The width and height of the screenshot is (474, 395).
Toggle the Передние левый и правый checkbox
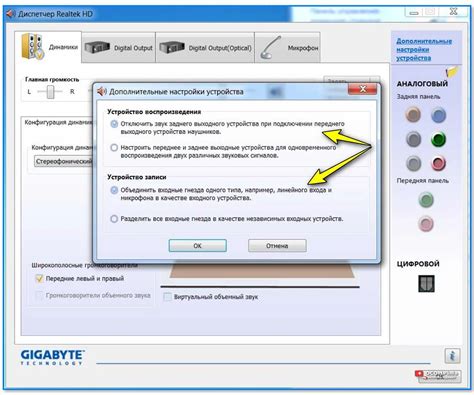[x=39, y=278]
